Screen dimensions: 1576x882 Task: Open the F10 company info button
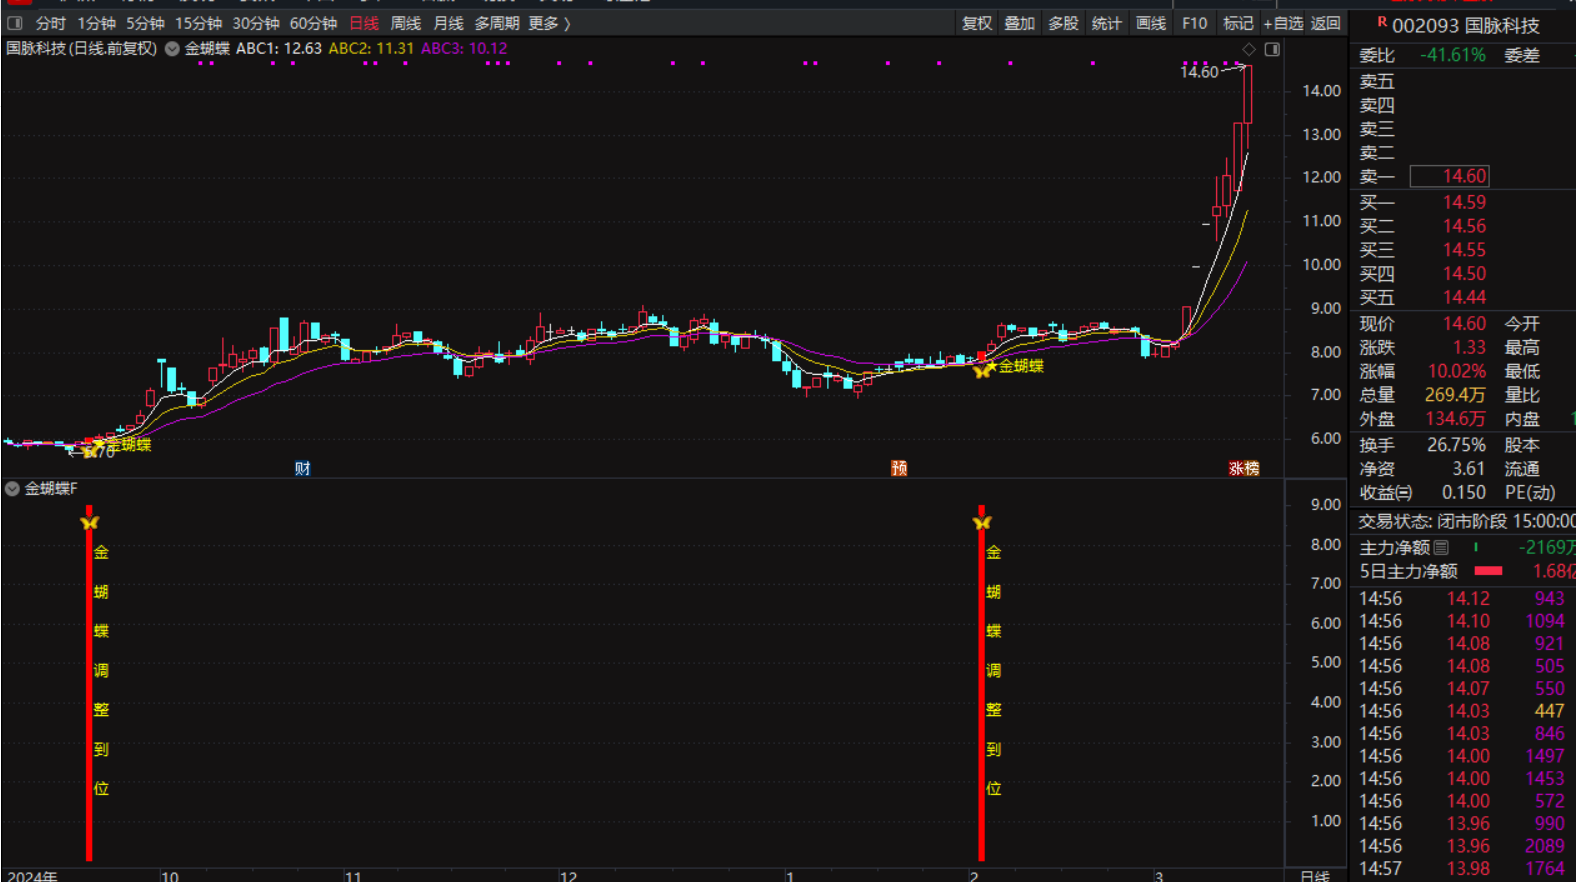(1194, 23)
